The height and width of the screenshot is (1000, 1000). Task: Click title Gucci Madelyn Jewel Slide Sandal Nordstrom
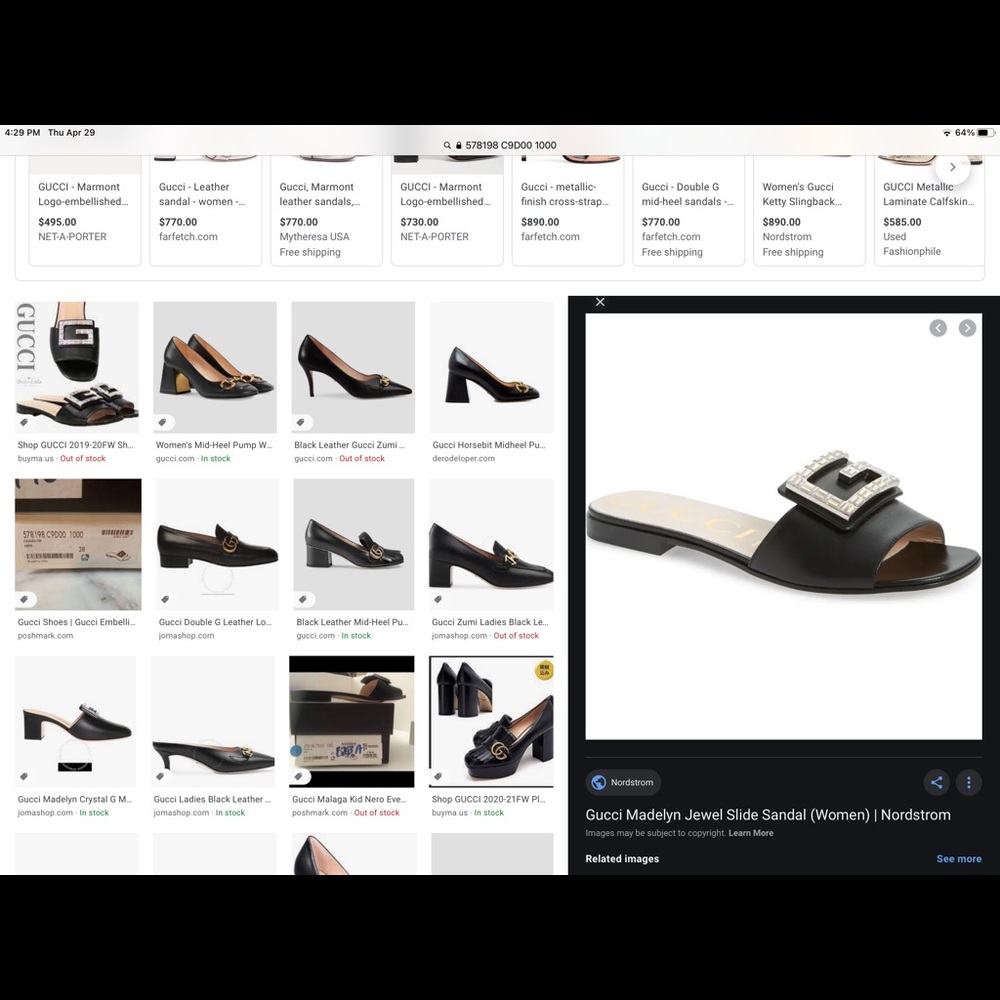[768, 814]
